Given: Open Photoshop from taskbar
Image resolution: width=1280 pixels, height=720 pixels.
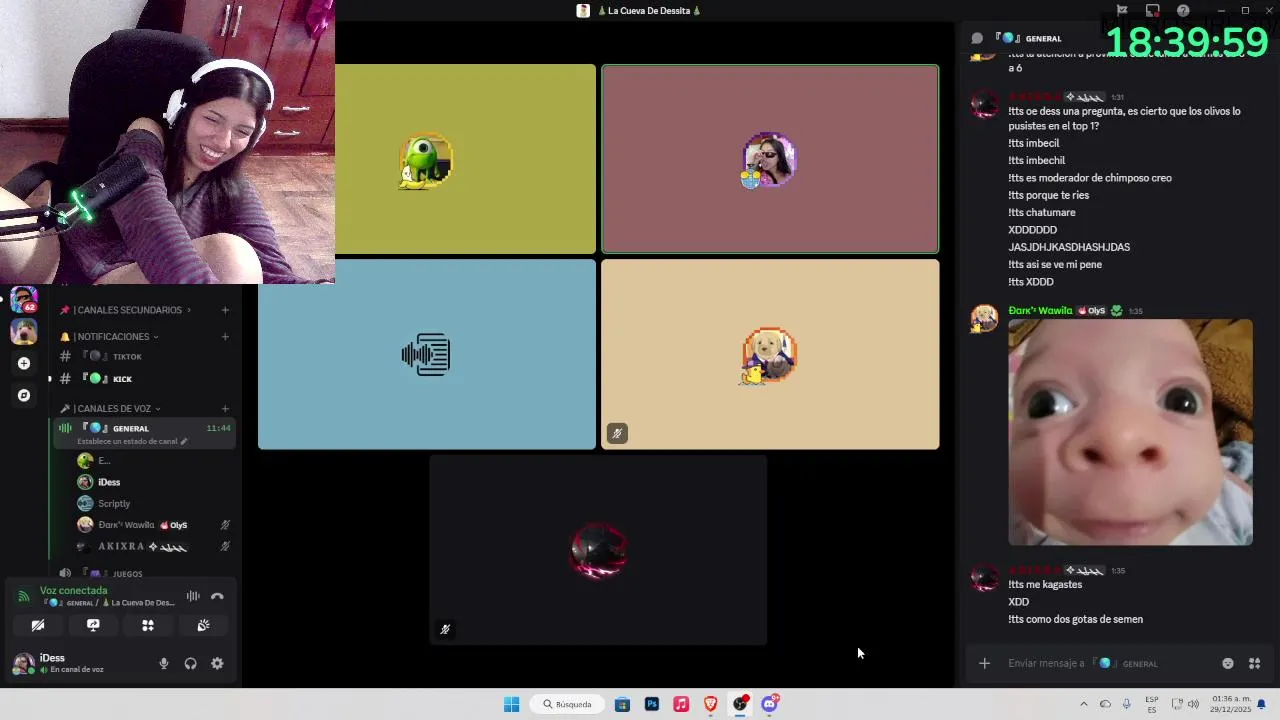Looking at the screenshot, I should pos(652,704).
